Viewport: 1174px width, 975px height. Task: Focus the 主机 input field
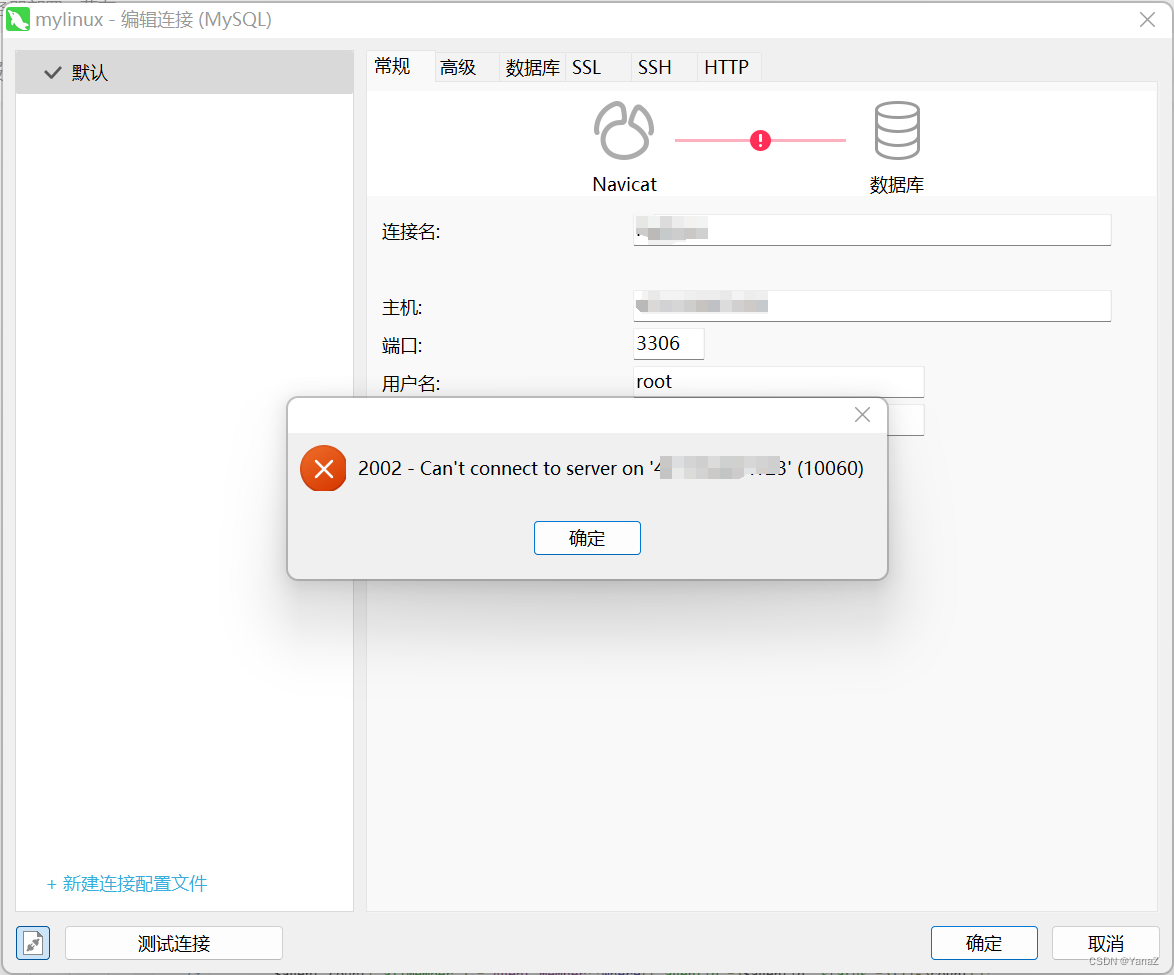tap(872, 306)
